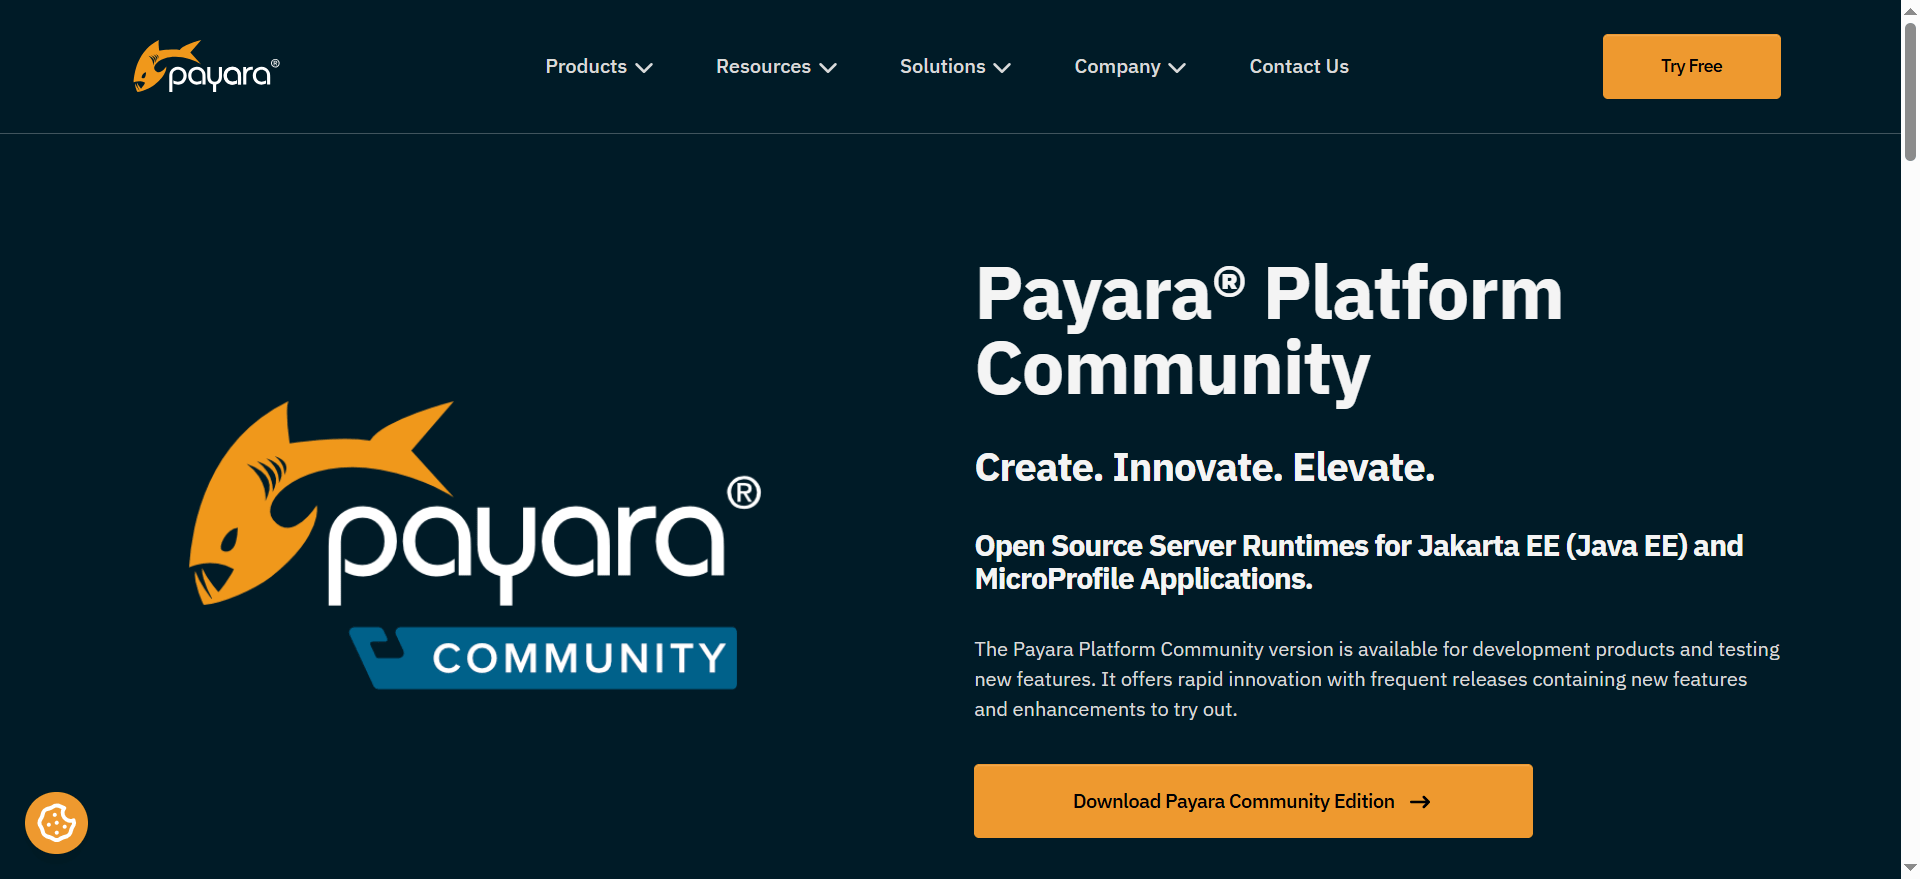Click the 'Open Source Server Runtimes' subheading
The width and height of the screenshot is (1920, 879).
coord(1359,562)
